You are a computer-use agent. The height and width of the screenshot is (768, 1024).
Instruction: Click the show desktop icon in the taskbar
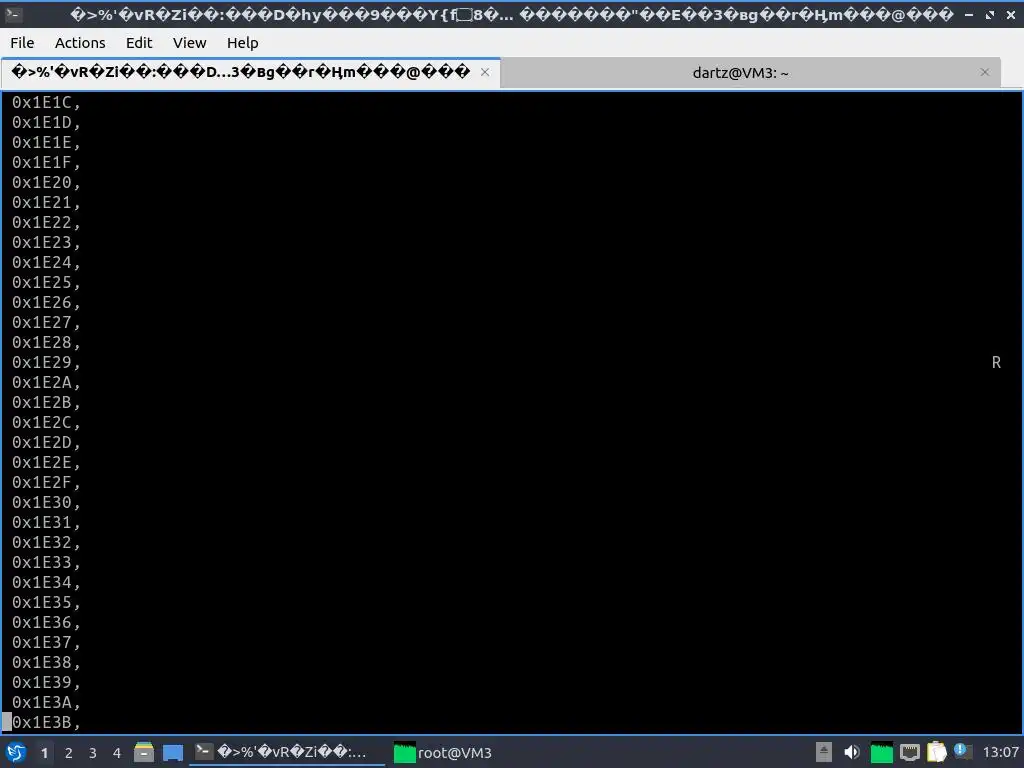click(173, 752)
